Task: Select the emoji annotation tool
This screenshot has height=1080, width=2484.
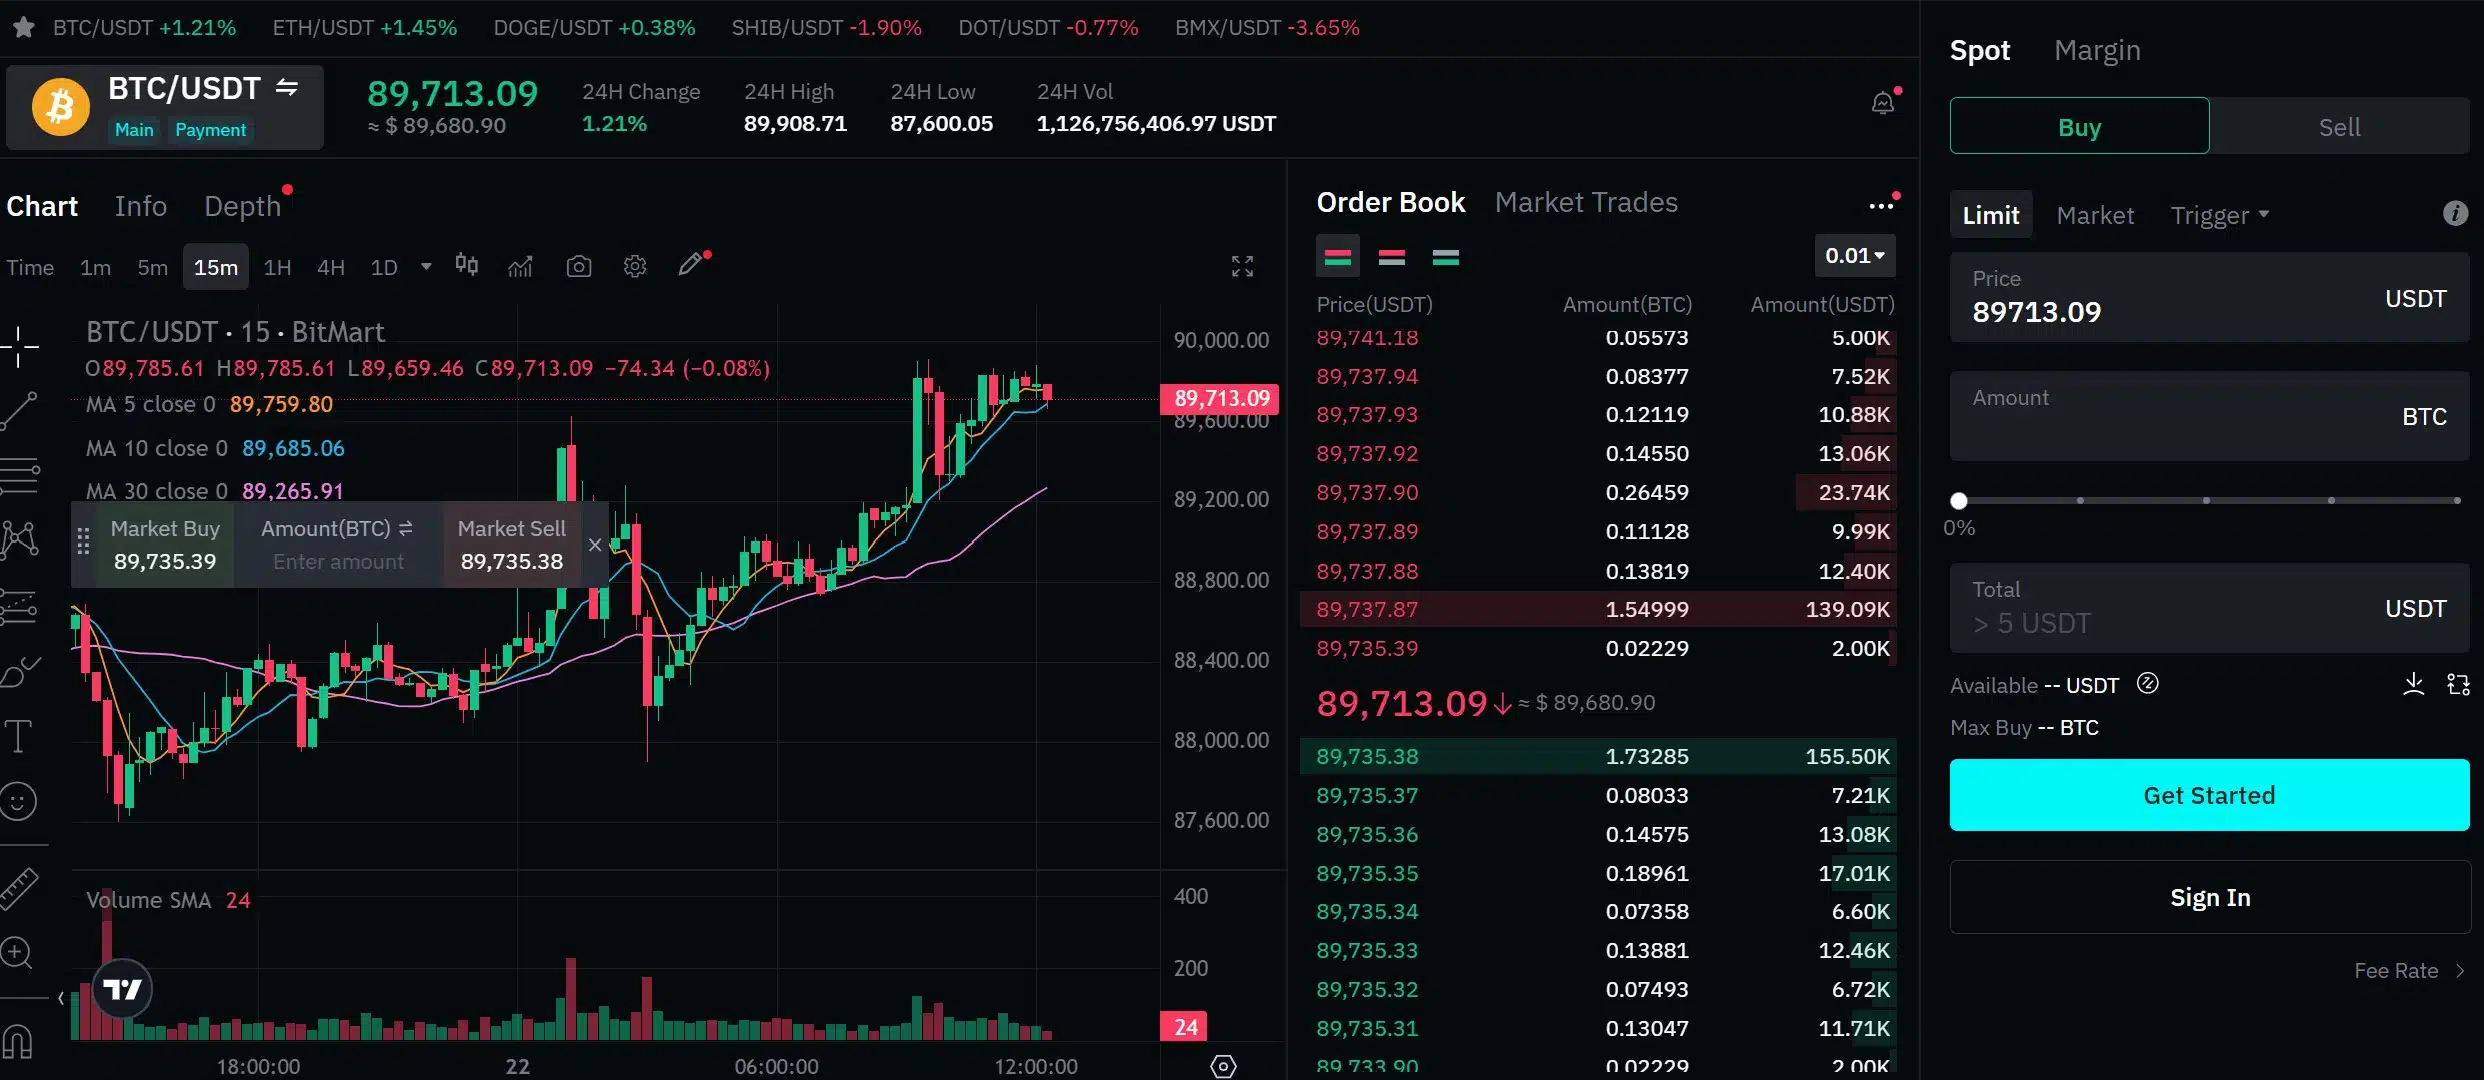Action: tap(20, 801)
